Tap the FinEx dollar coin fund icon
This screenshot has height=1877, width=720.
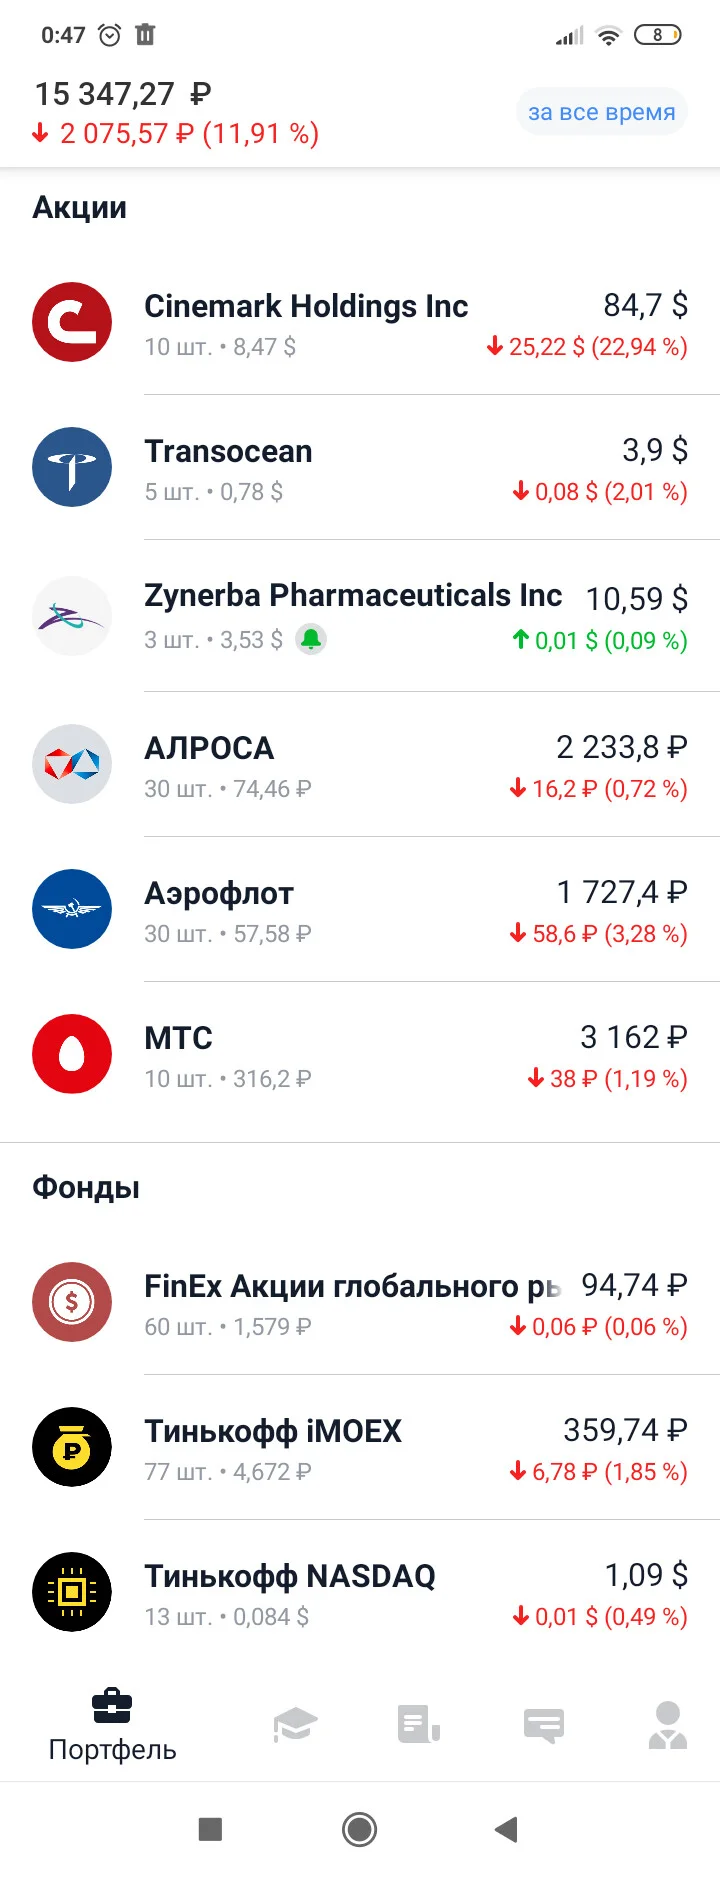tap(72, 1302)
